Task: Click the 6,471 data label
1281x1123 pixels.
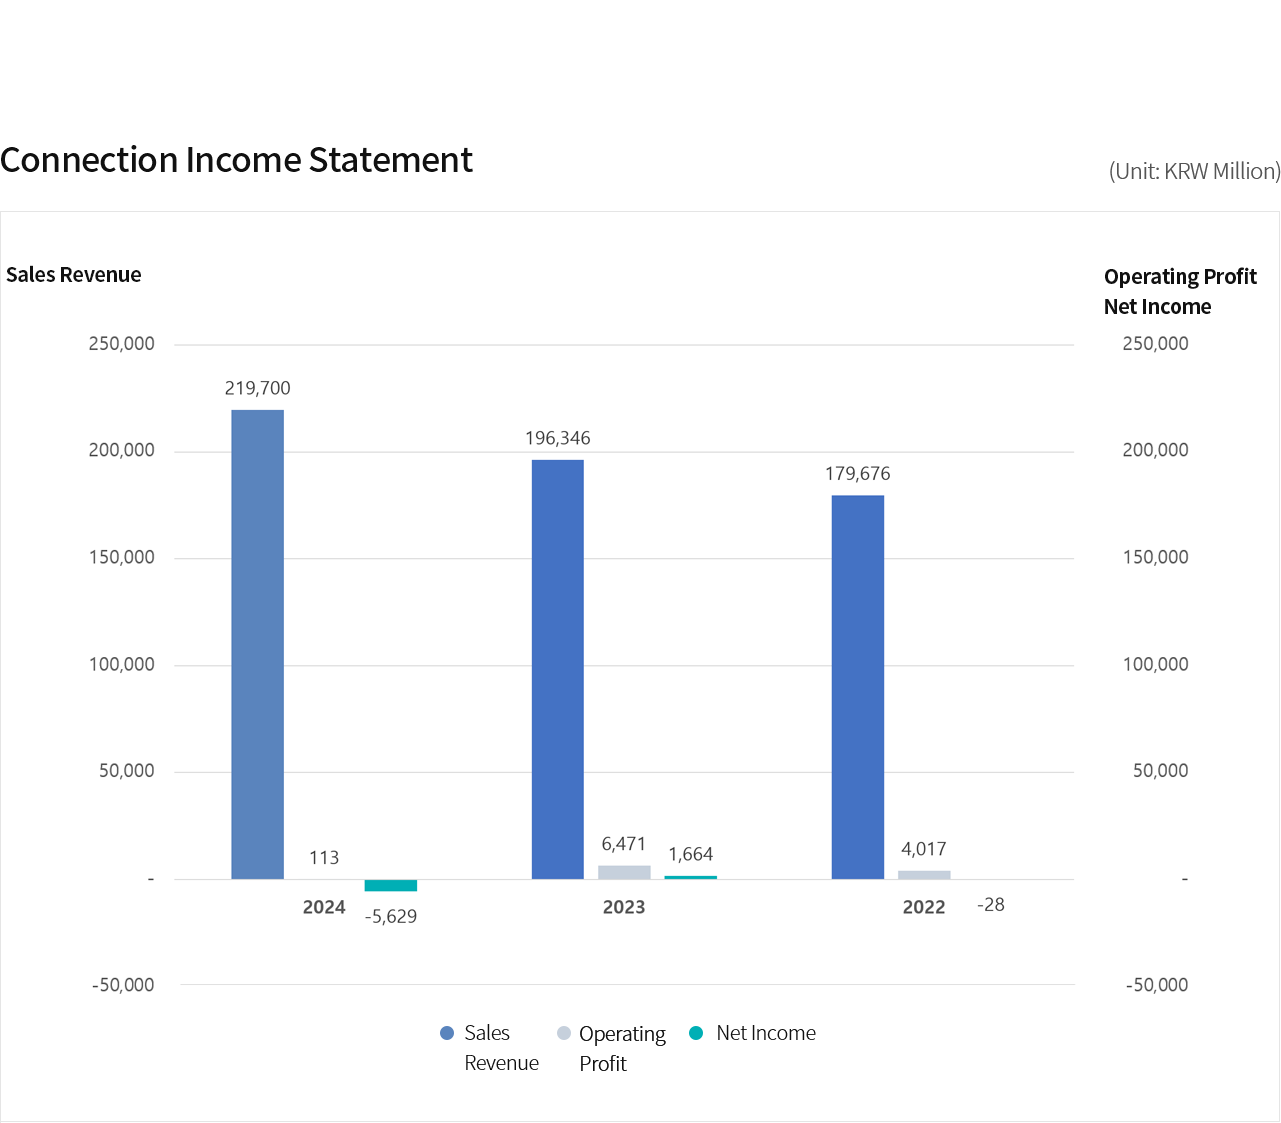Action: point(624,844)
